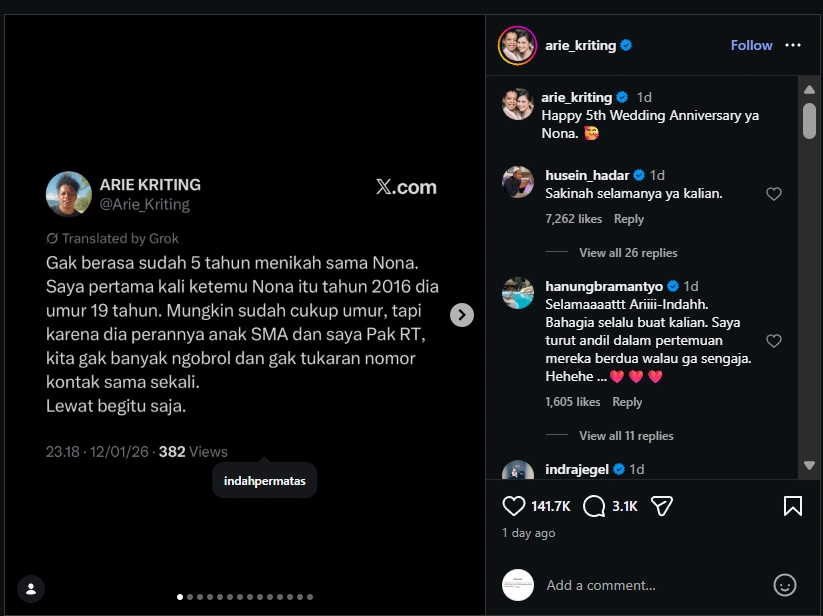Like husein_hadar's comment heart
The width and height of the screenshot is (823, 616).
(x=774, y=194)
